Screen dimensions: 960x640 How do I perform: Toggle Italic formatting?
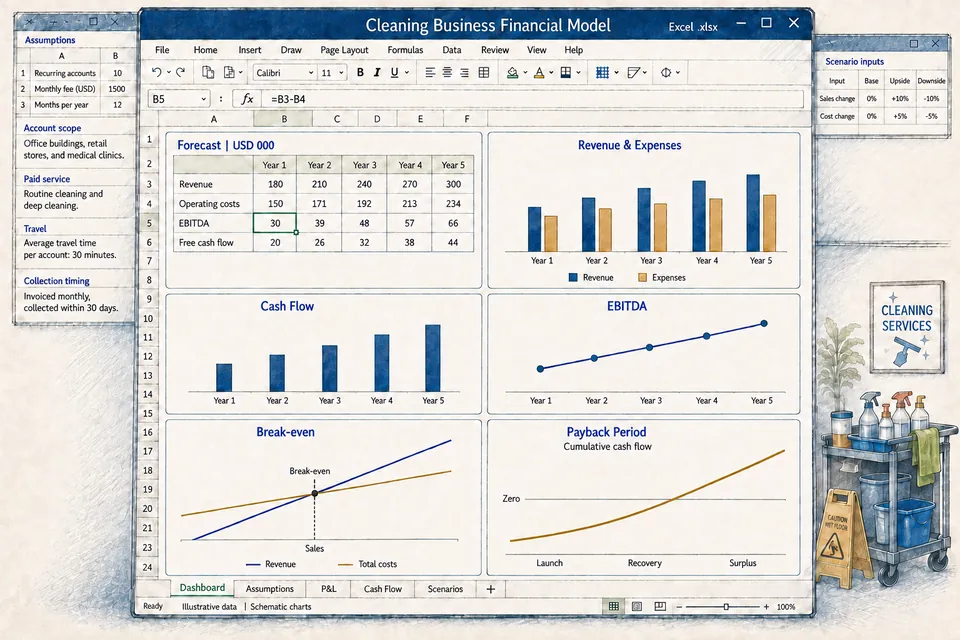coord(377,72)
